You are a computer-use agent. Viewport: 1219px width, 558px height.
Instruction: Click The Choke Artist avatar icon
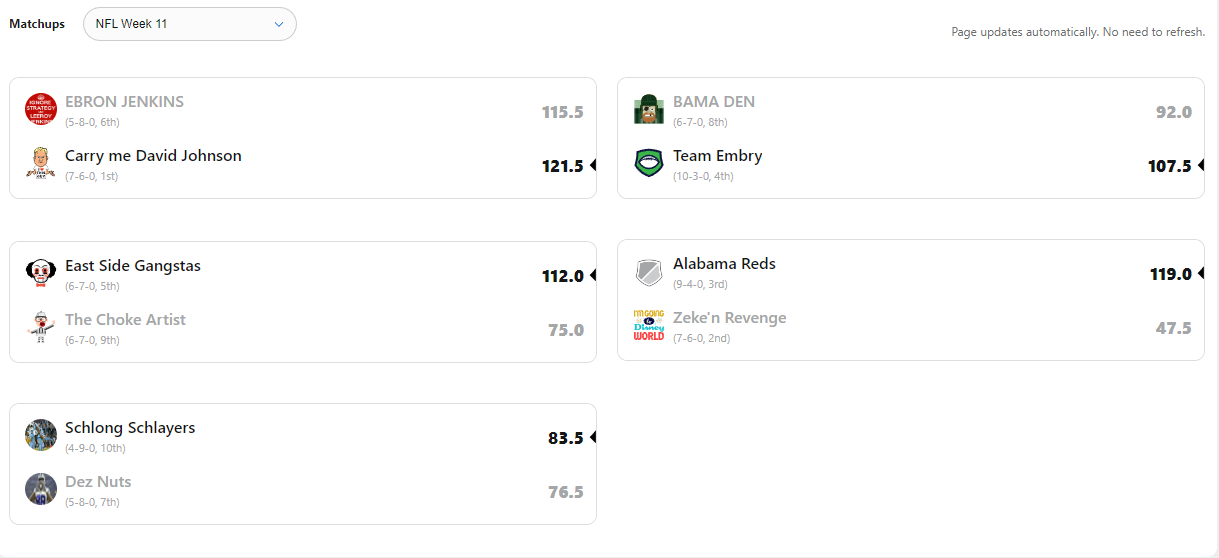point(41,327)
